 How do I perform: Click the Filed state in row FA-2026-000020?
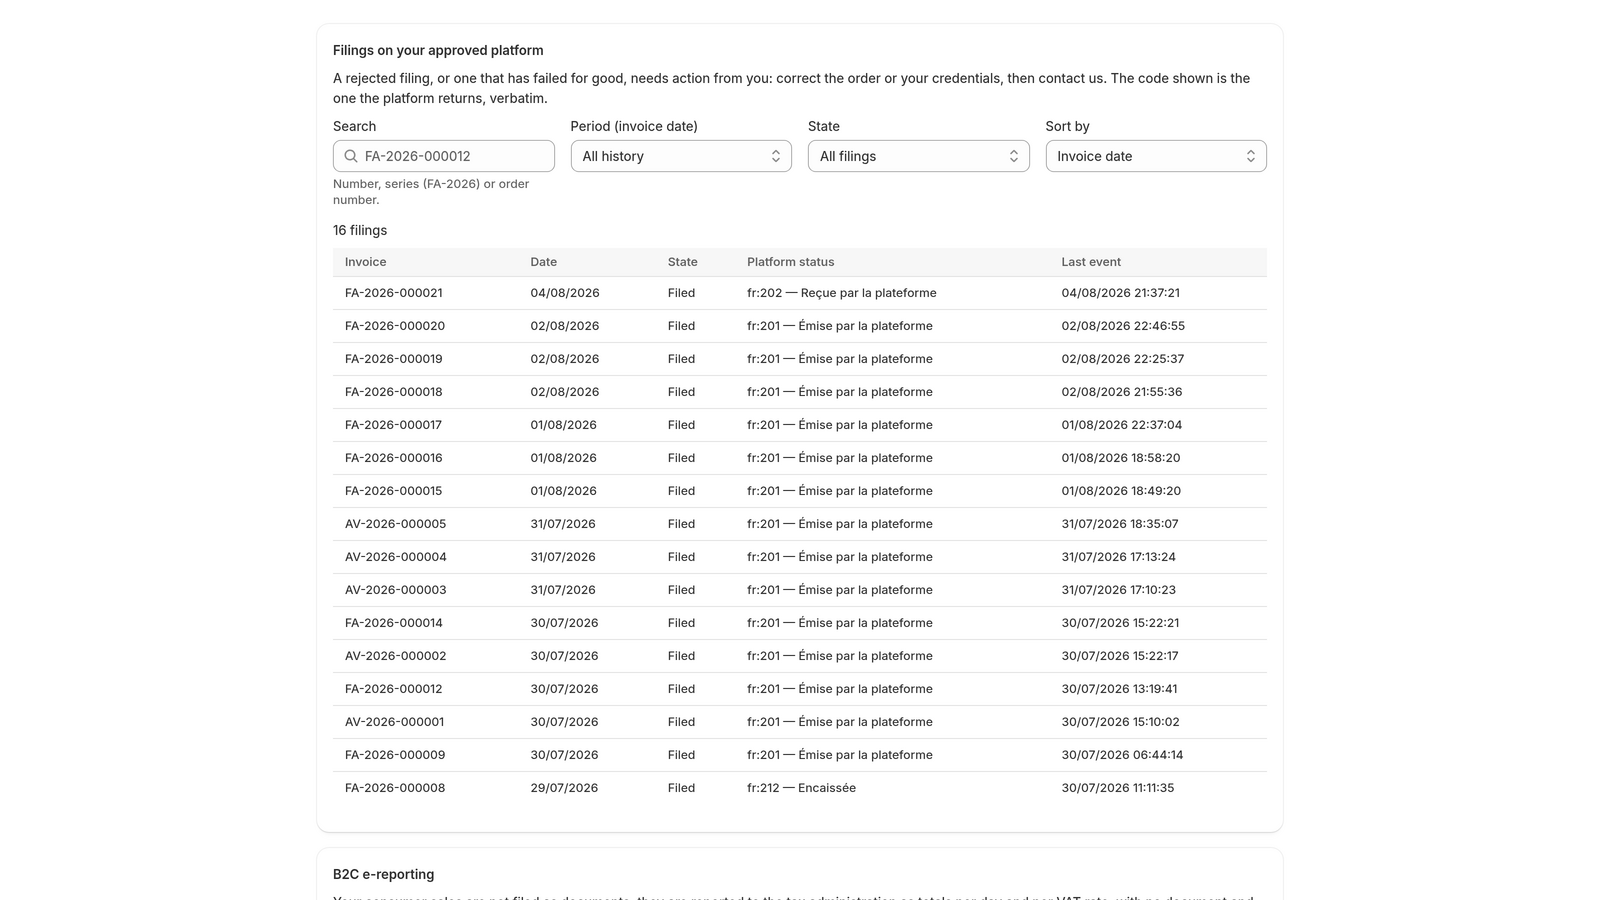[681, 326]
